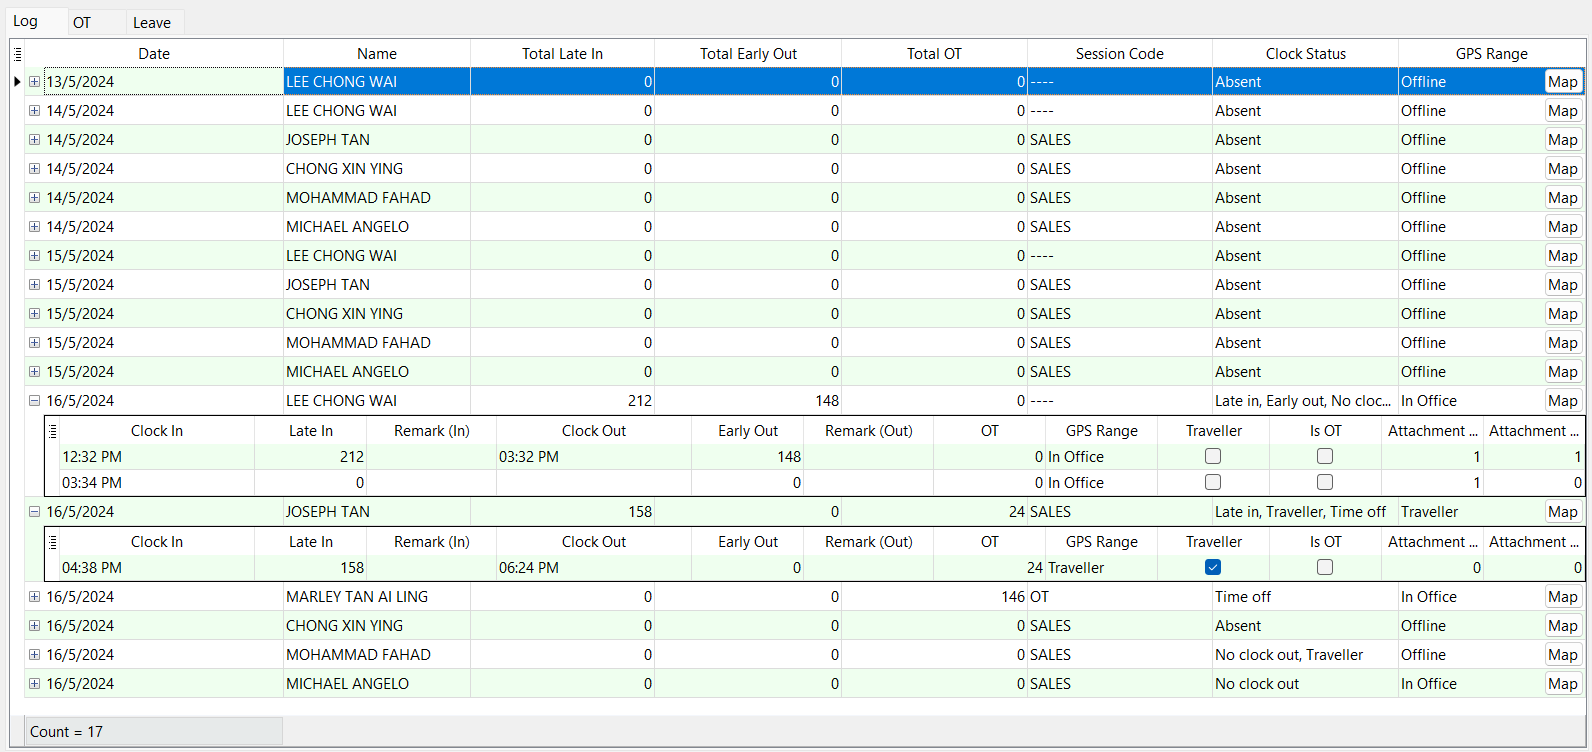The height and width of the screenshot is (752, 1592).
Task: Select the Session Code column header
Action: (1119, 54)
